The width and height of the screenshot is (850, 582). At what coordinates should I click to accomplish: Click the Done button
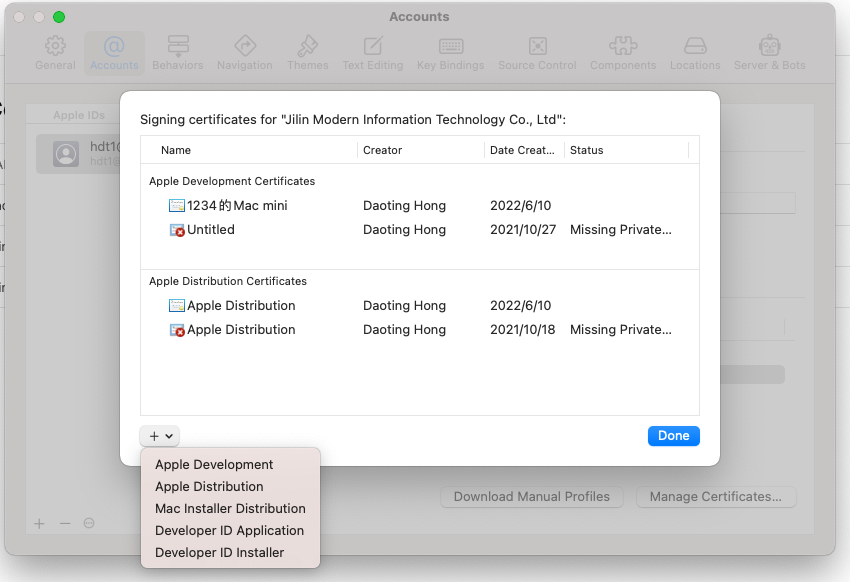tap(673, 436)
